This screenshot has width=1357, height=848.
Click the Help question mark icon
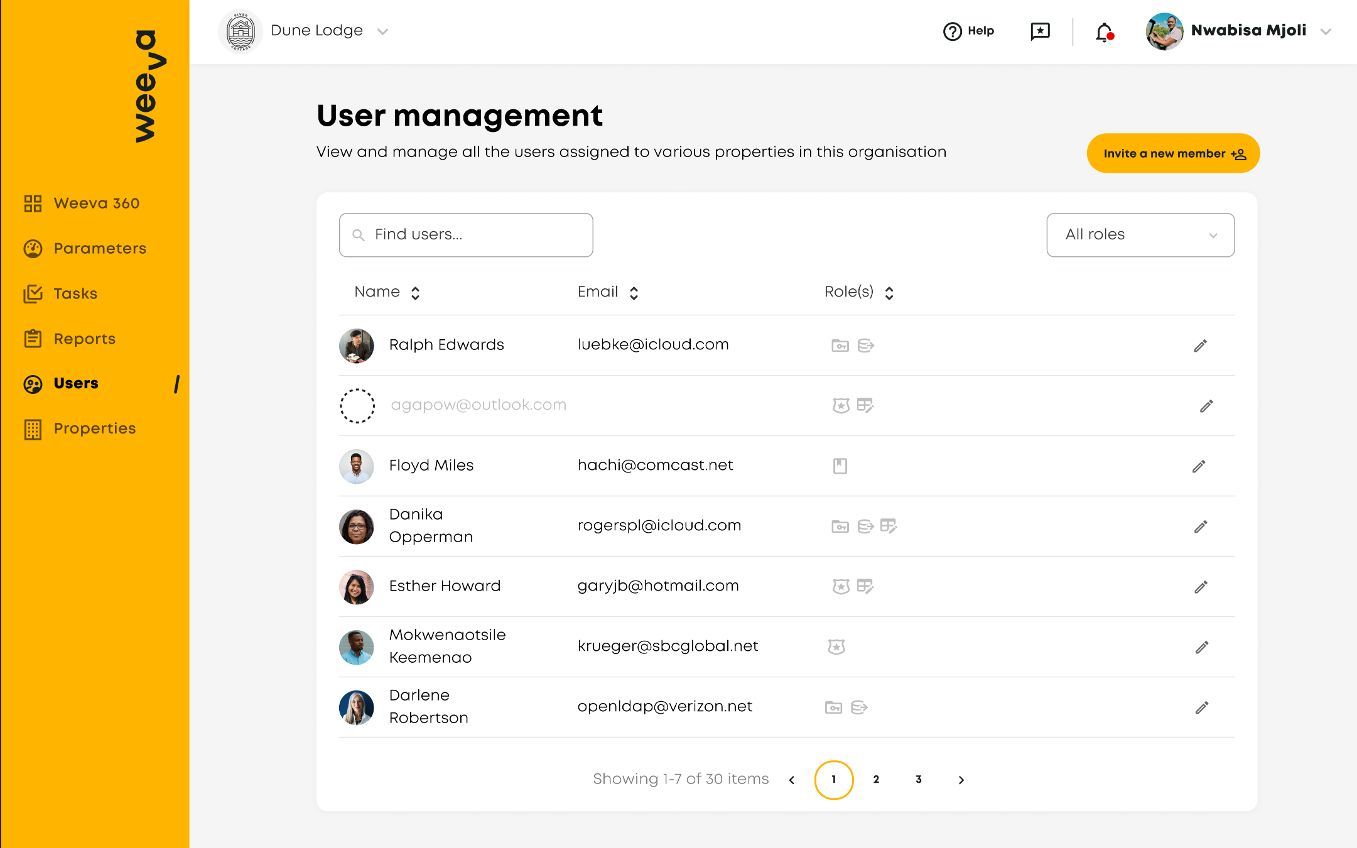coord(952,32)
